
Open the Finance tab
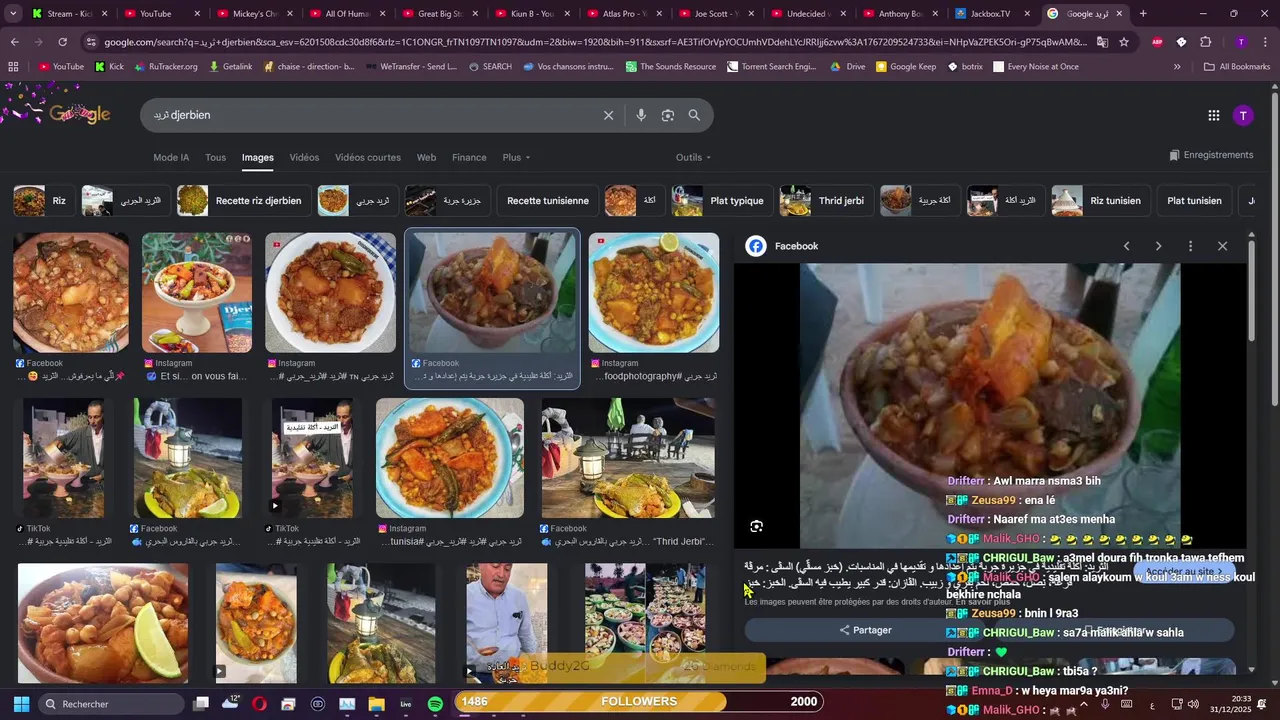pos(469,157)
